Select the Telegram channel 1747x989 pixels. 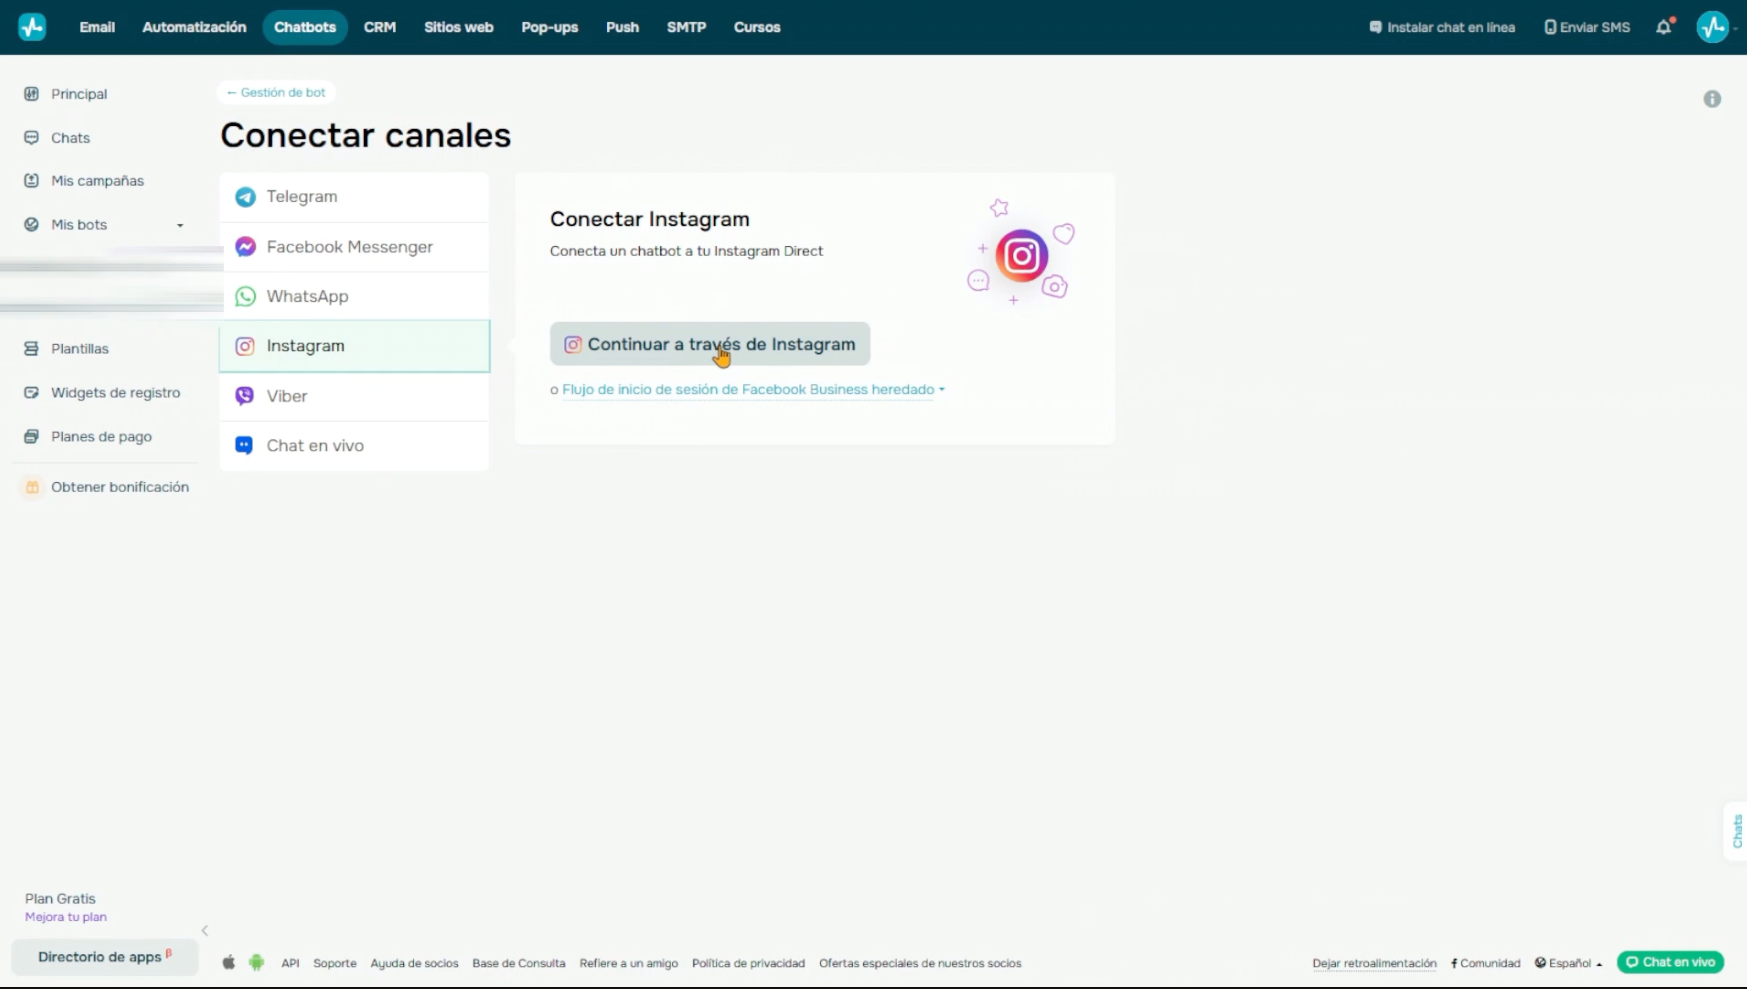click(354, 197)
